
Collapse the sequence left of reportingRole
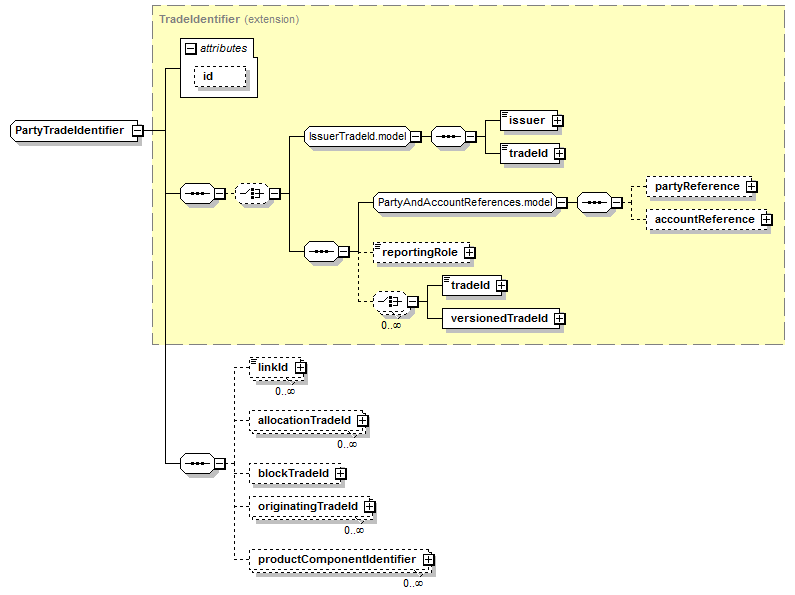tap(343, 251)
